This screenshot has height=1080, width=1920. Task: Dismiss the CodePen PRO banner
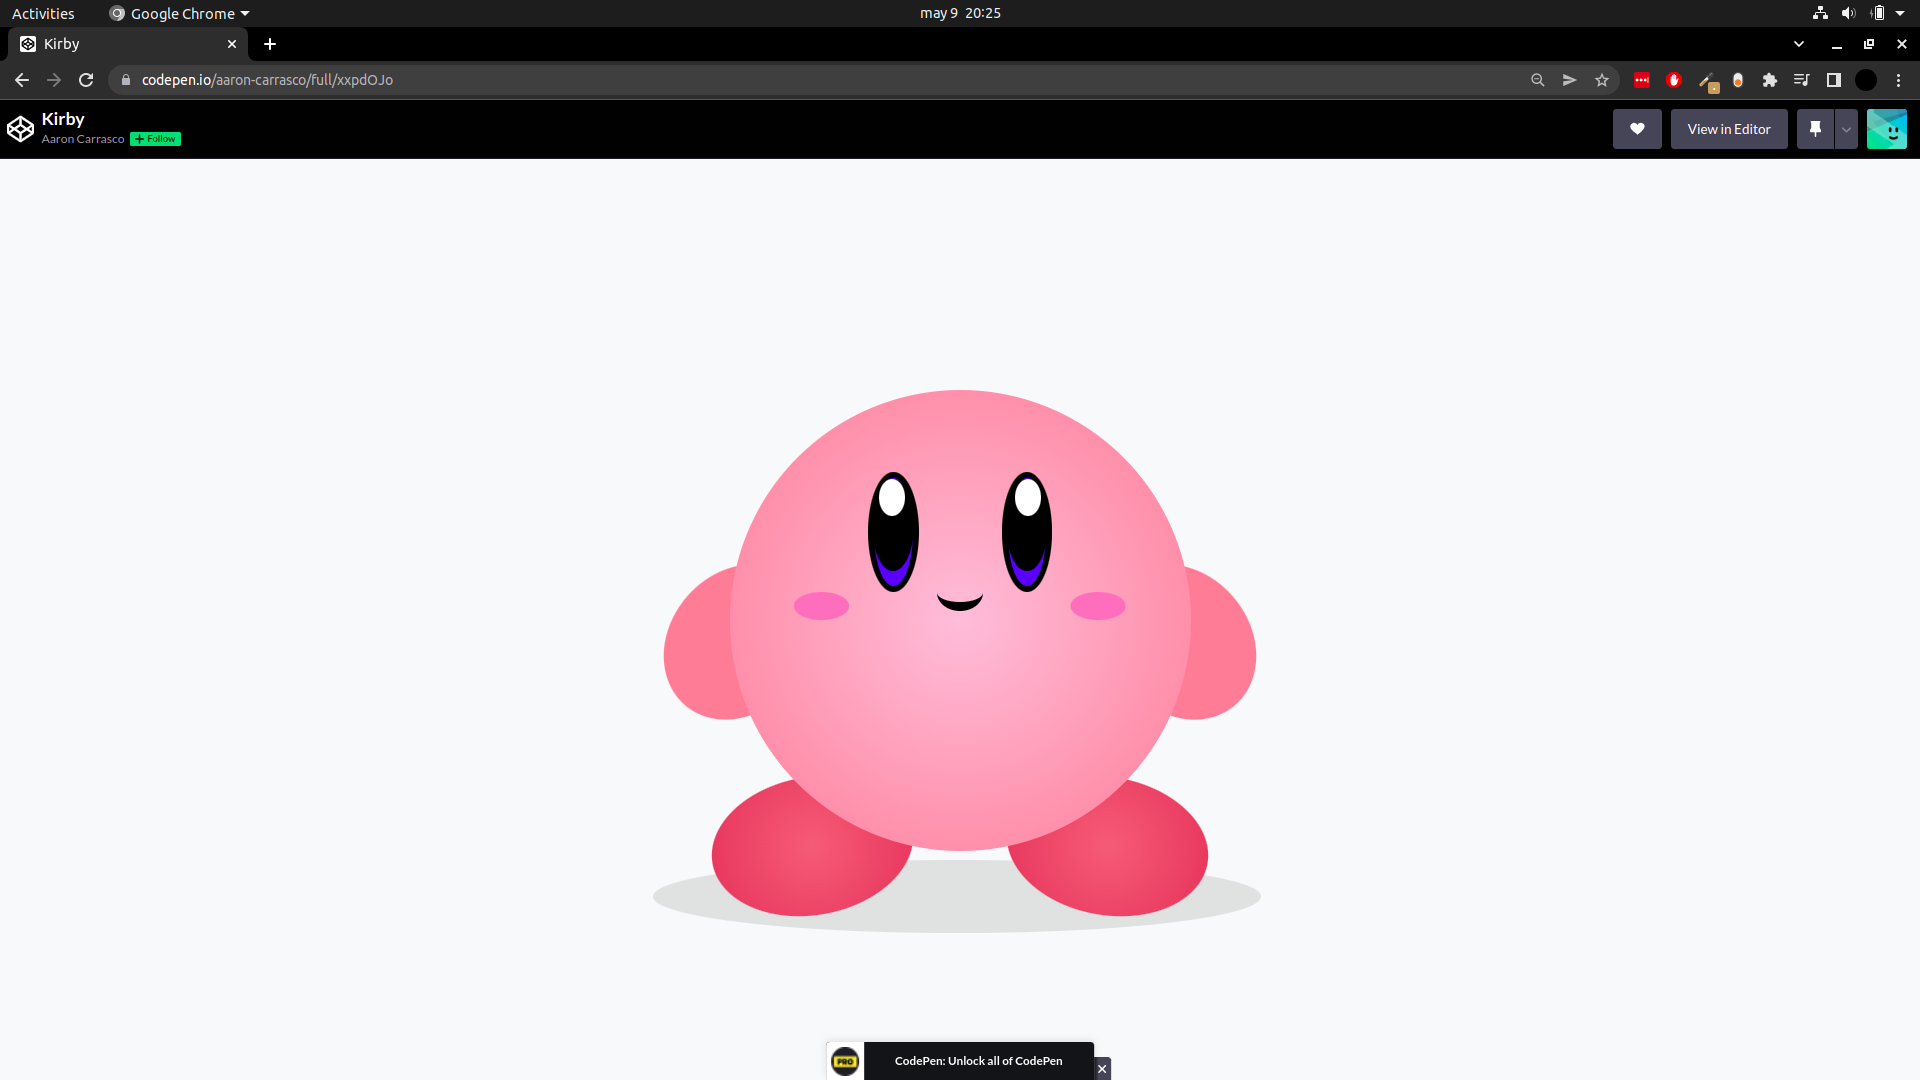click(1102, 1069)
